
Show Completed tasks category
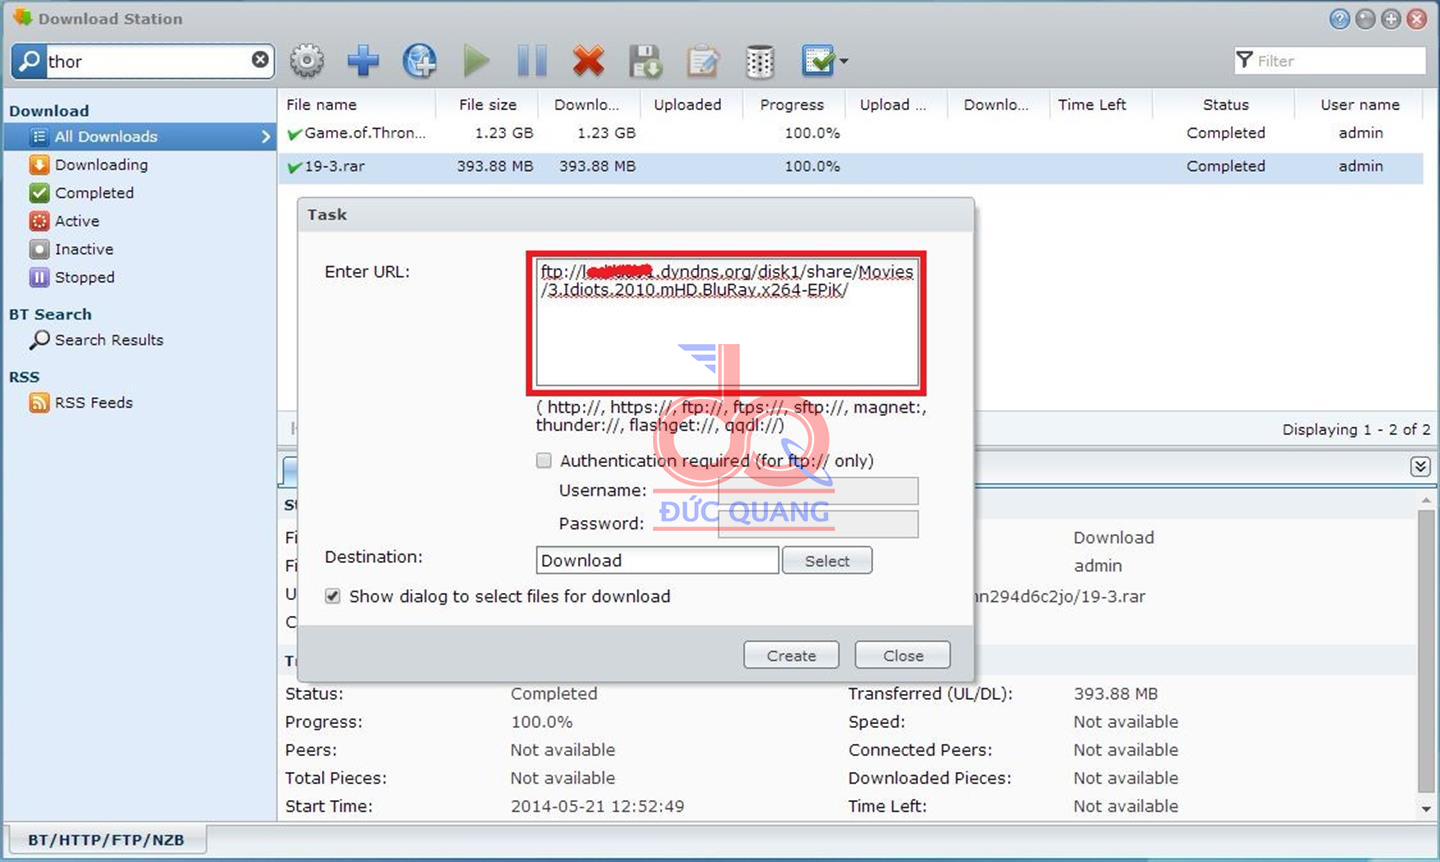pos(93,193)
